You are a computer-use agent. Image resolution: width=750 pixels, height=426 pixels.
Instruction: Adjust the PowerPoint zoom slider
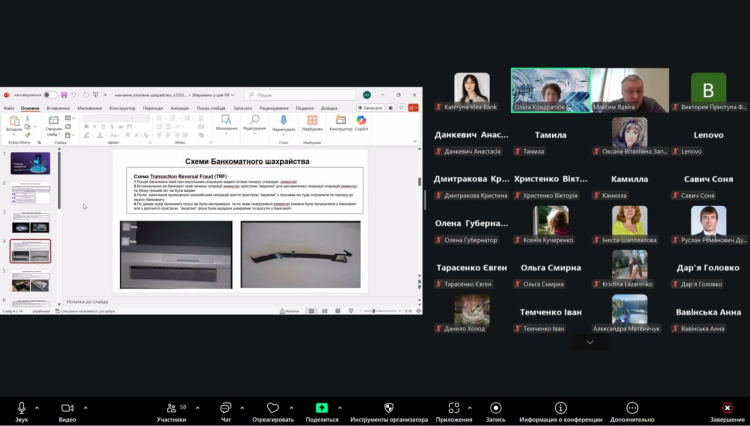[x=377, y=311]
